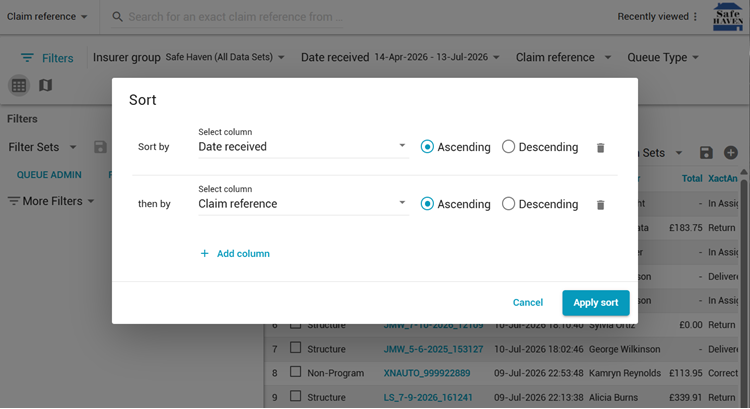Click the Kamryn Reynolds cell
This screenshot has width=750, height=409.
point(625,373)
